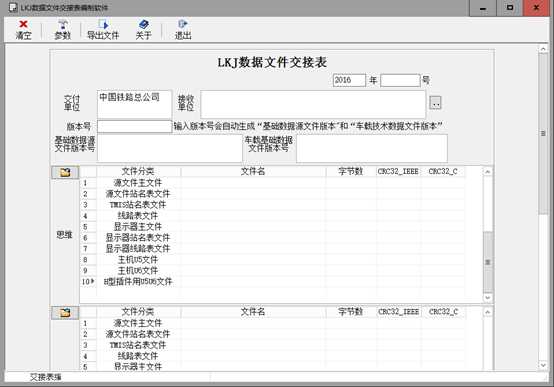Open the 参数 (parameters) toolbar icon

pos(63,30)
